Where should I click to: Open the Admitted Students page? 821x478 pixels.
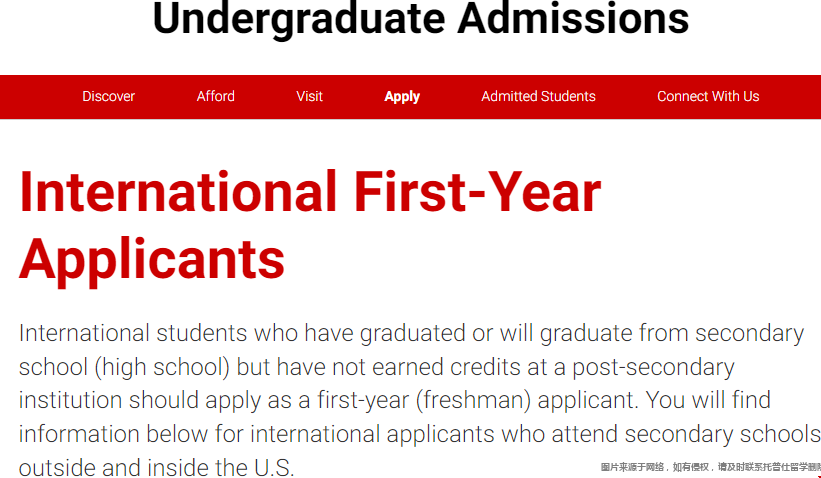tap(538, 96)
